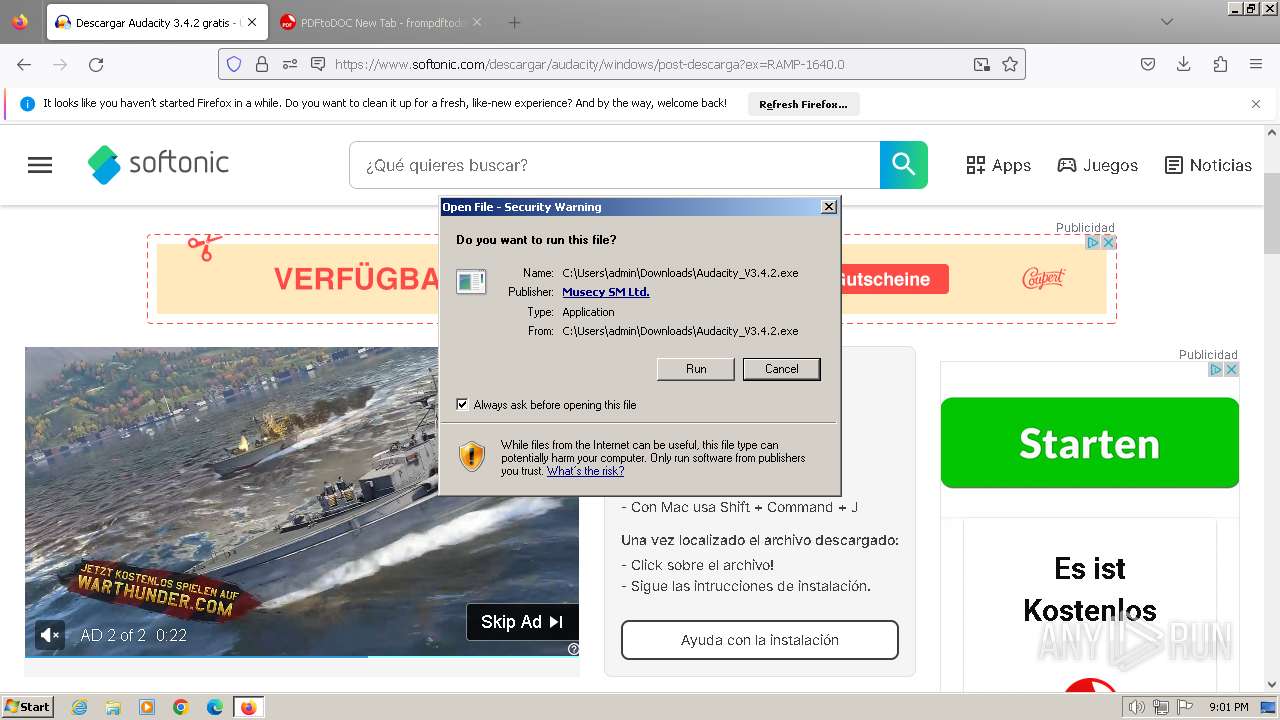Open the media player taskbar icon
This screenshot has height=720, width=1280.
coord(147,707)
